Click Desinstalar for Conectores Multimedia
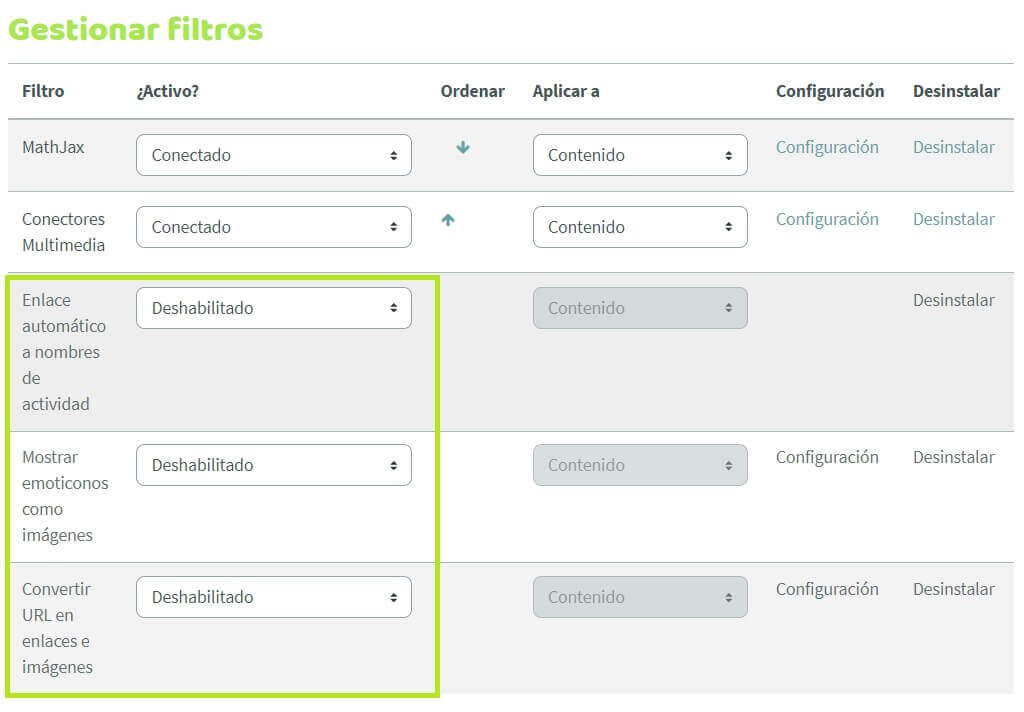1024x712 pixels. (953, 219)
